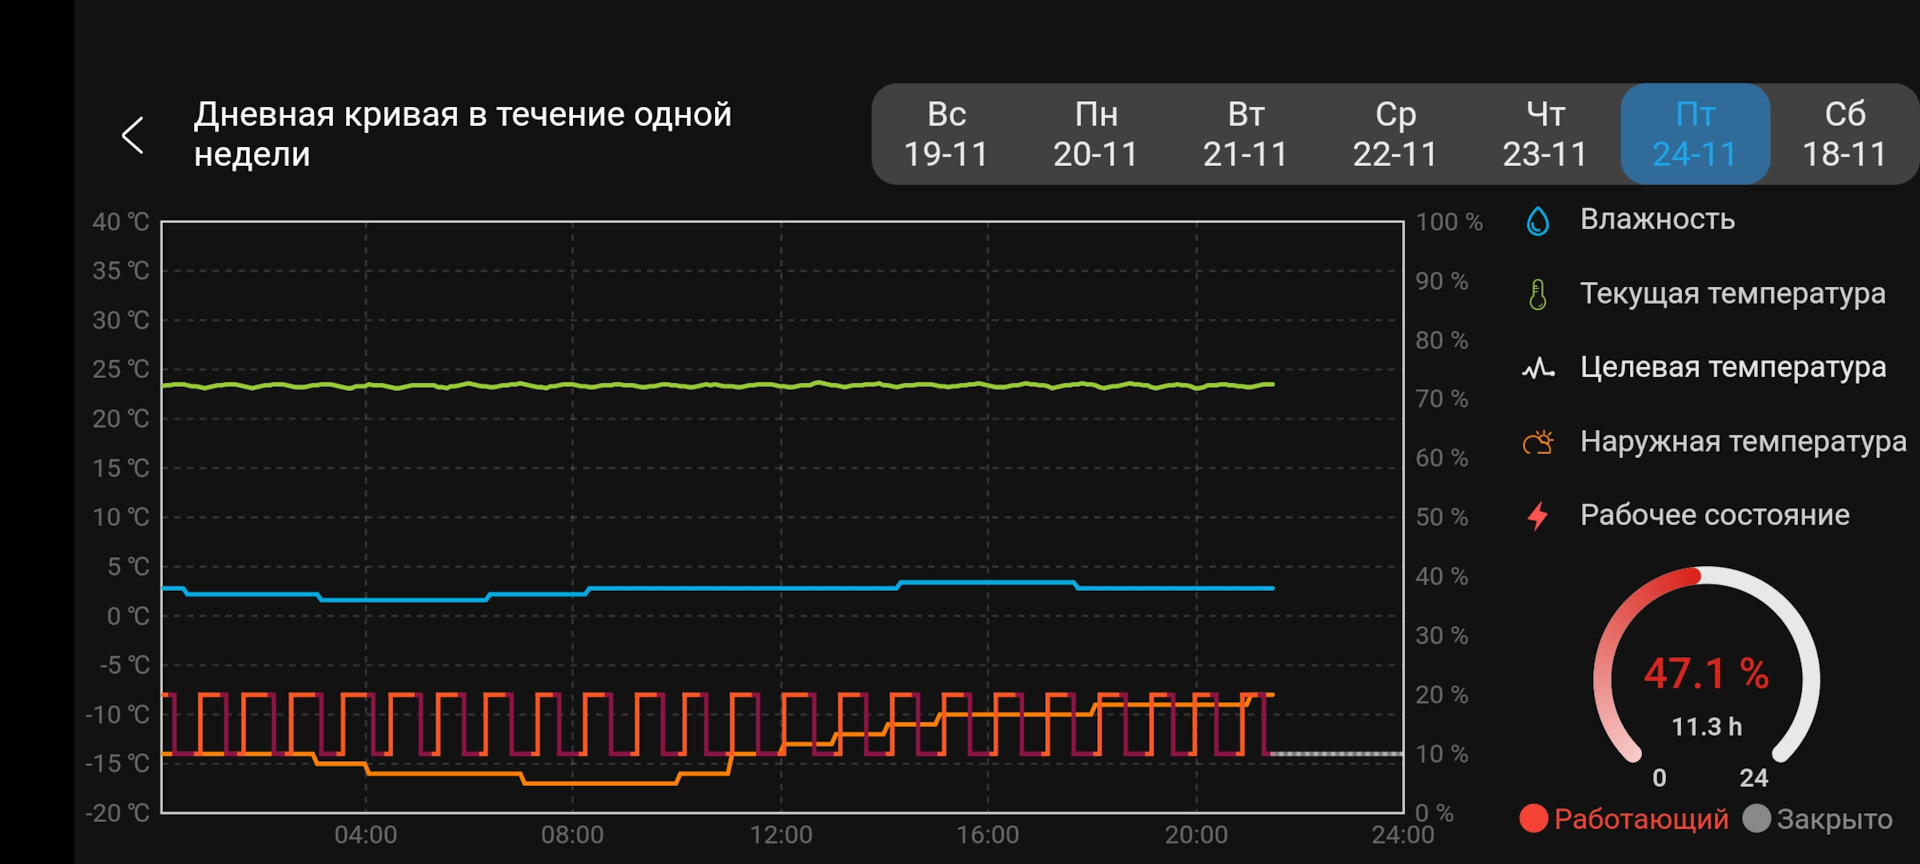The image size is (1920, 864).
Task: Click the target temperature waveform icon
Action: 1538,369
